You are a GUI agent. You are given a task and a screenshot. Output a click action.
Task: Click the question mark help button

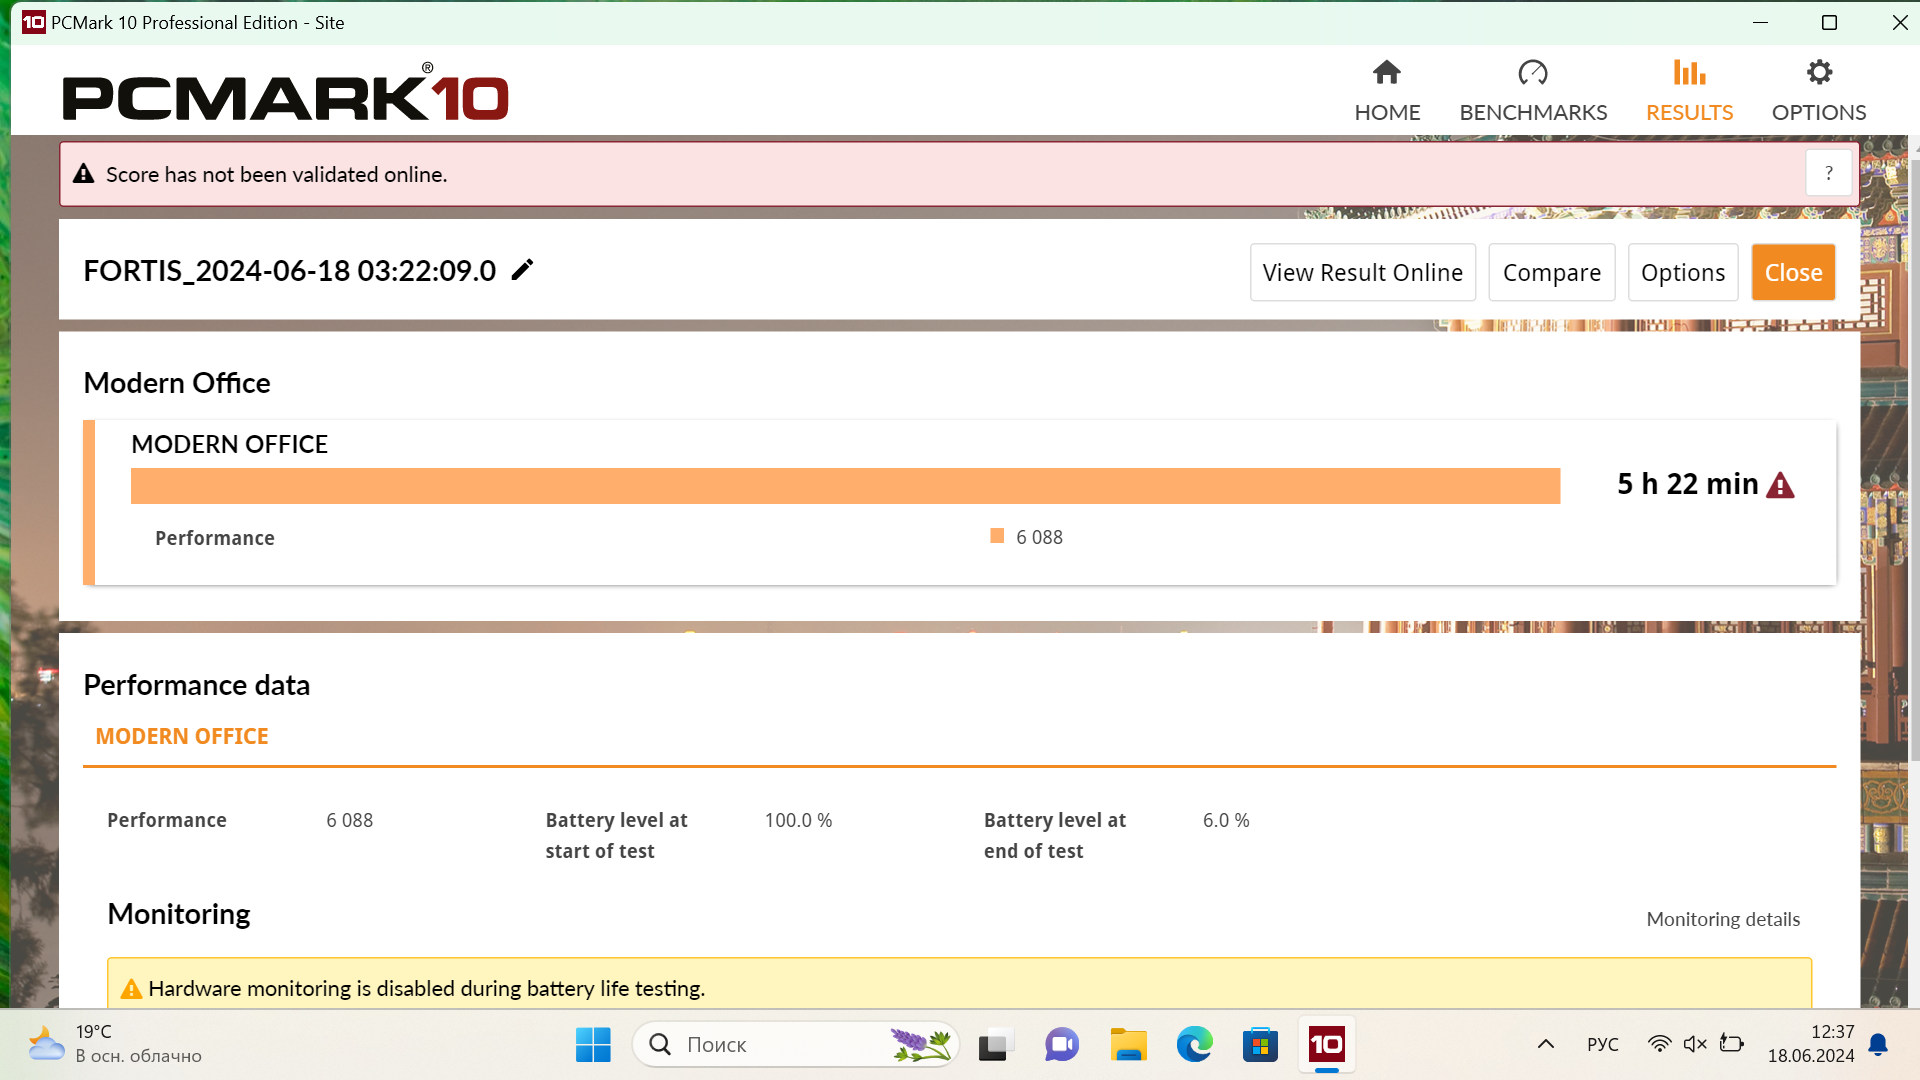pyautogui.click(x=1828, y=173)
